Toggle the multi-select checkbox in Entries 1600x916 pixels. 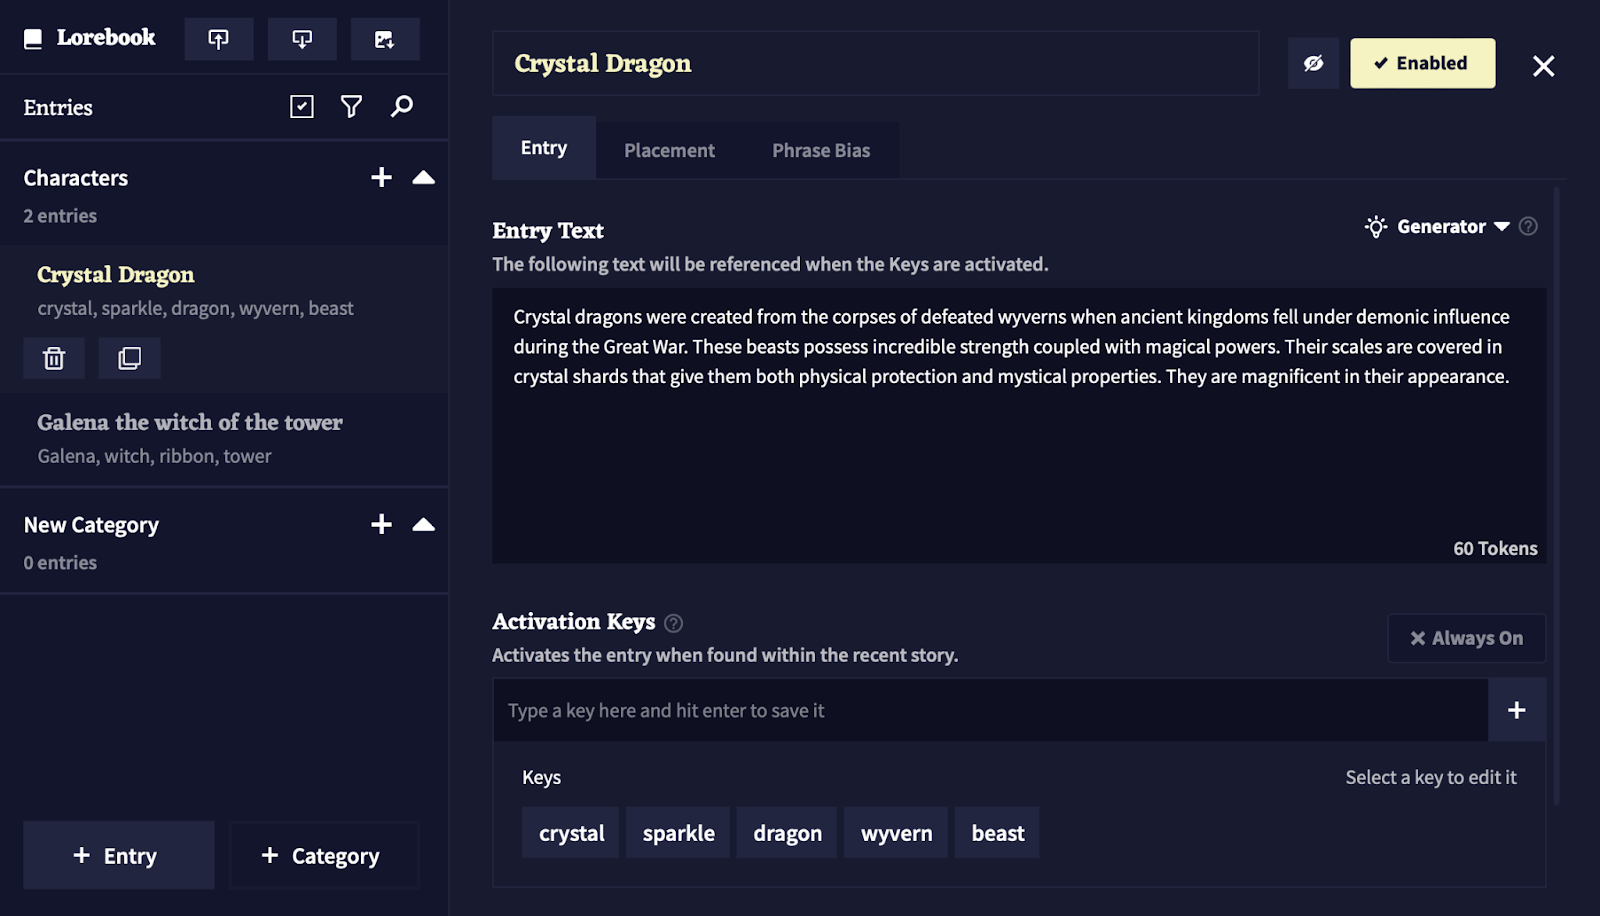pyautogui.click(x=301, y=107)
